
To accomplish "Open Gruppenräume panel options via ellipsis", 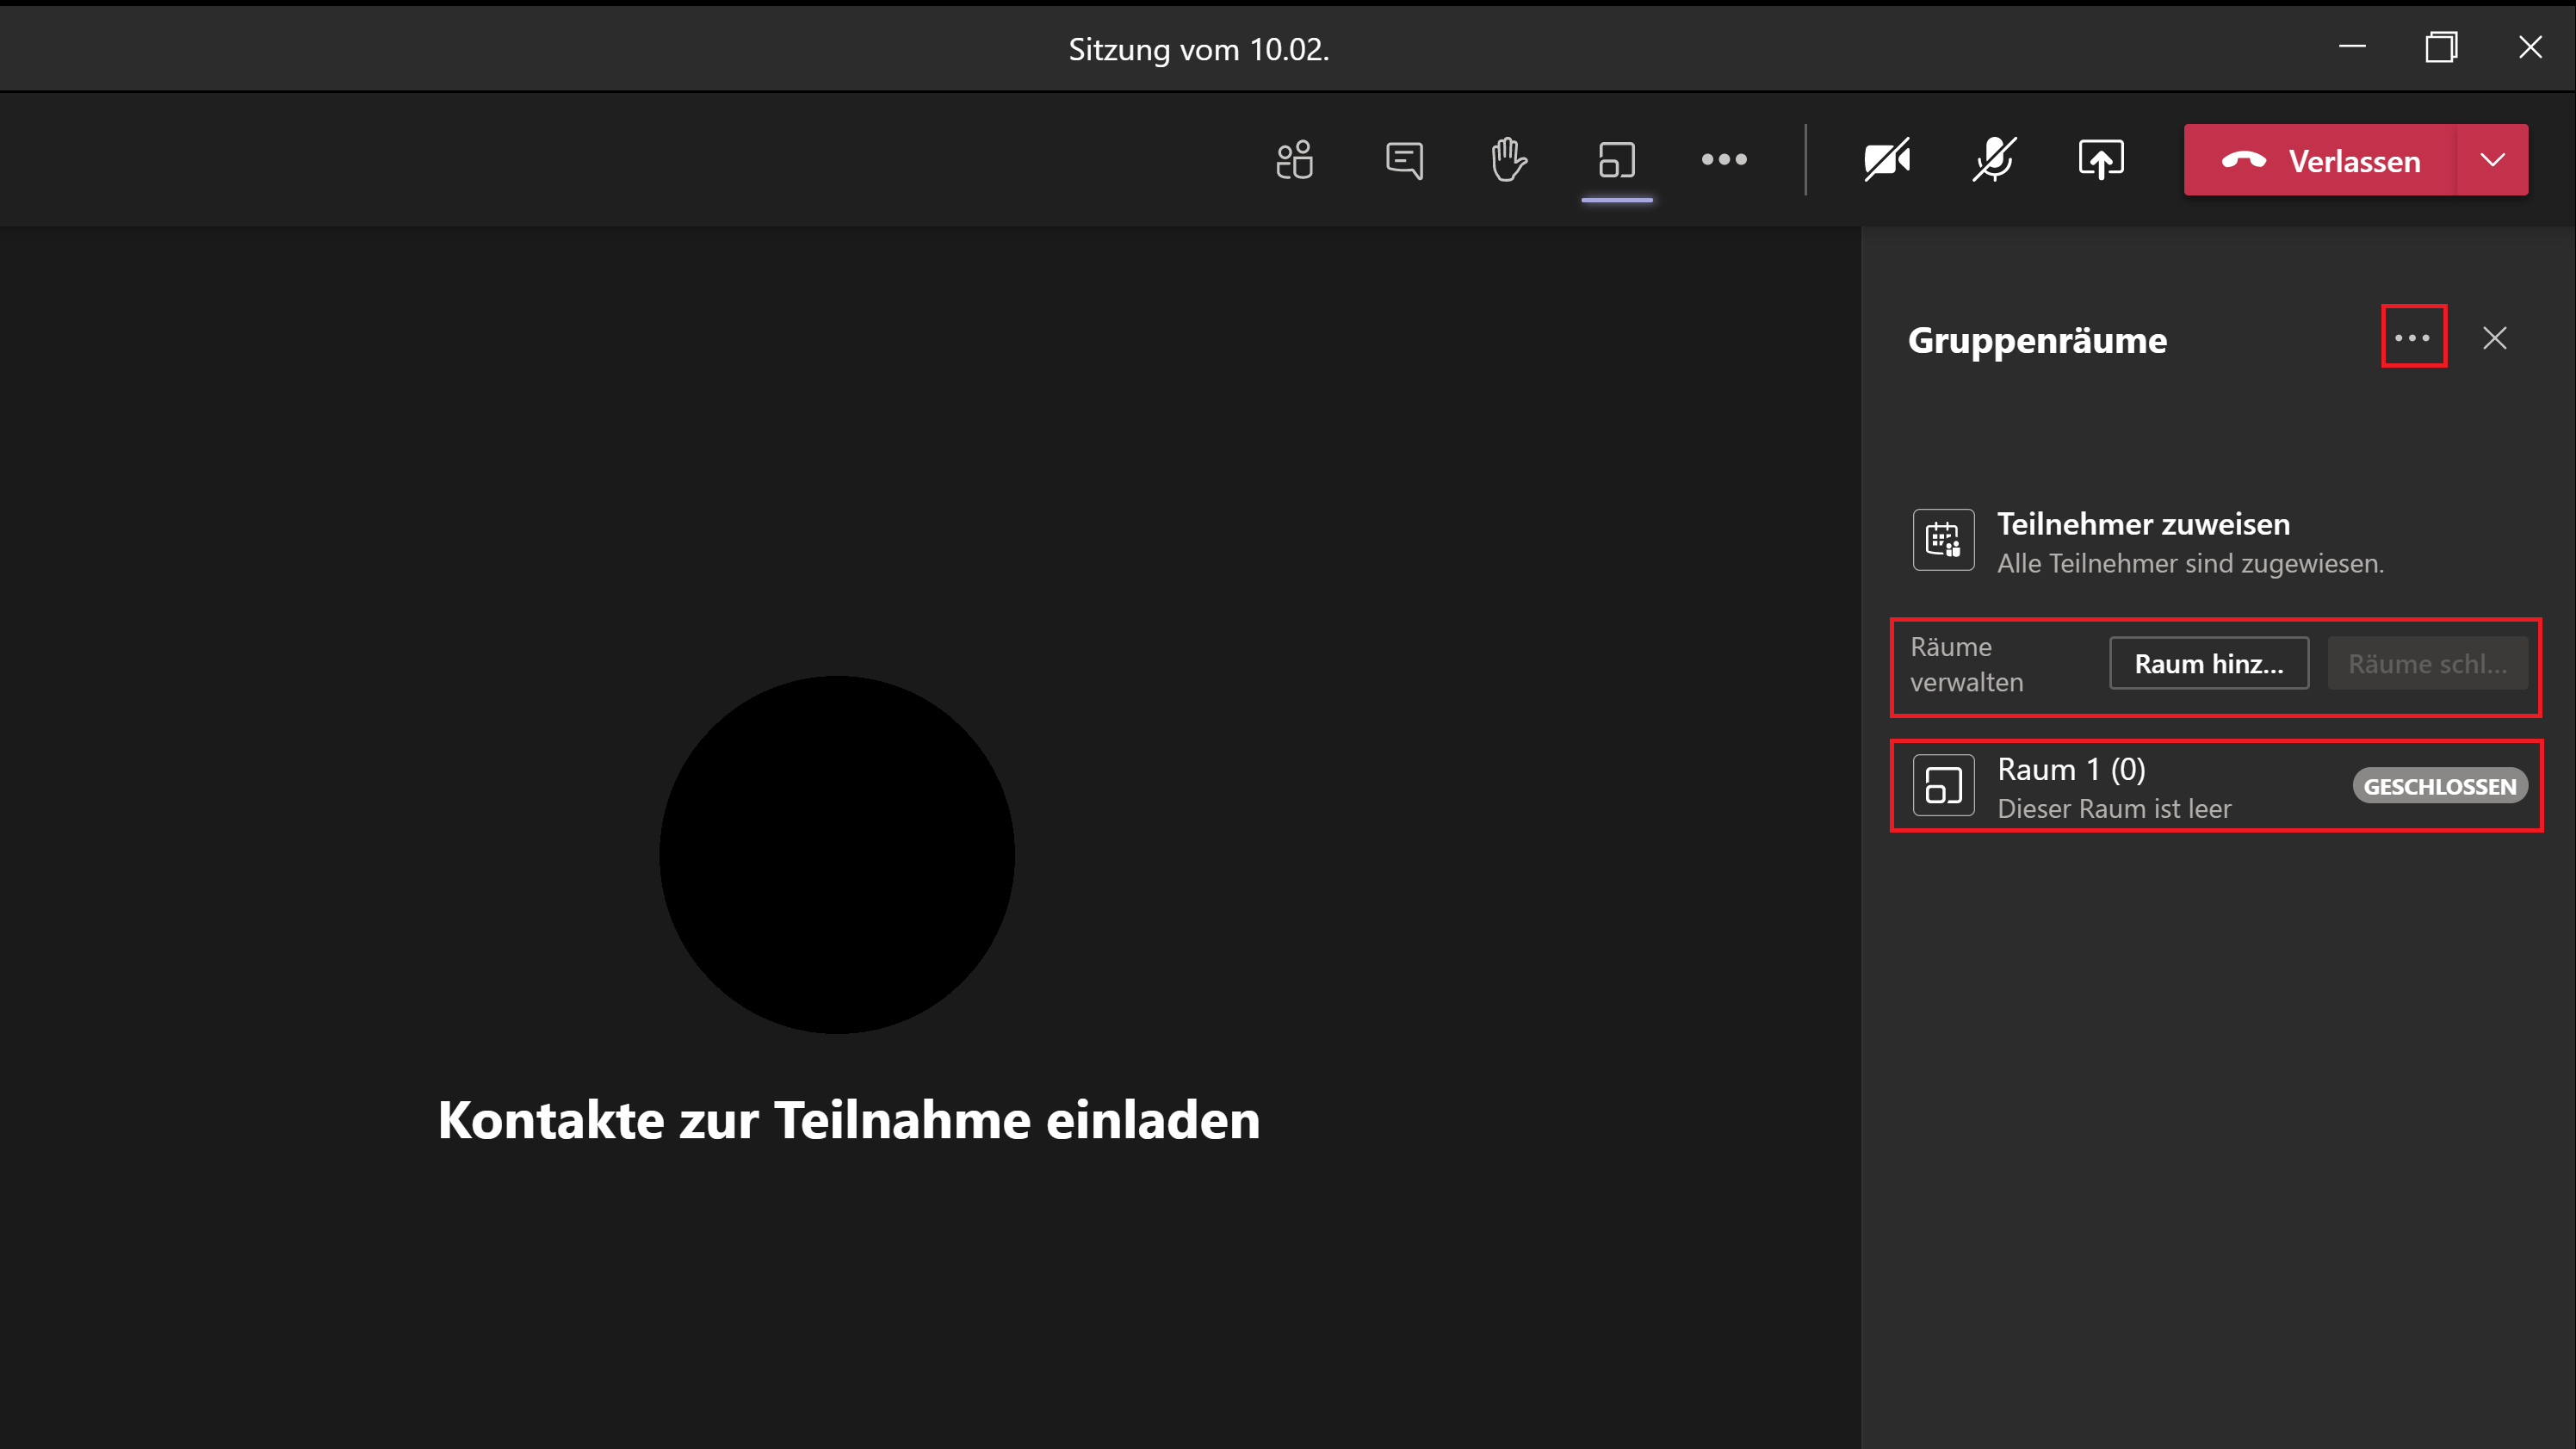I will (x=2414, y=337).
